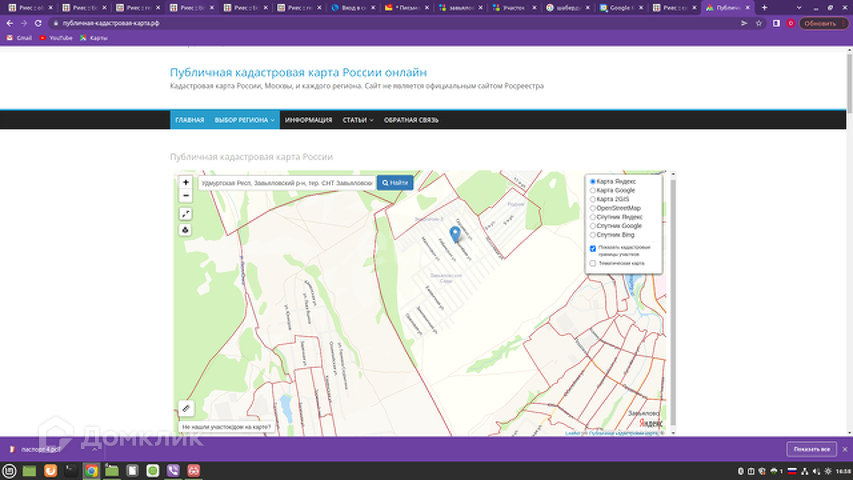
Task: Enable the Тематическая карта checkbox
Action: click(x=593, y=264)
